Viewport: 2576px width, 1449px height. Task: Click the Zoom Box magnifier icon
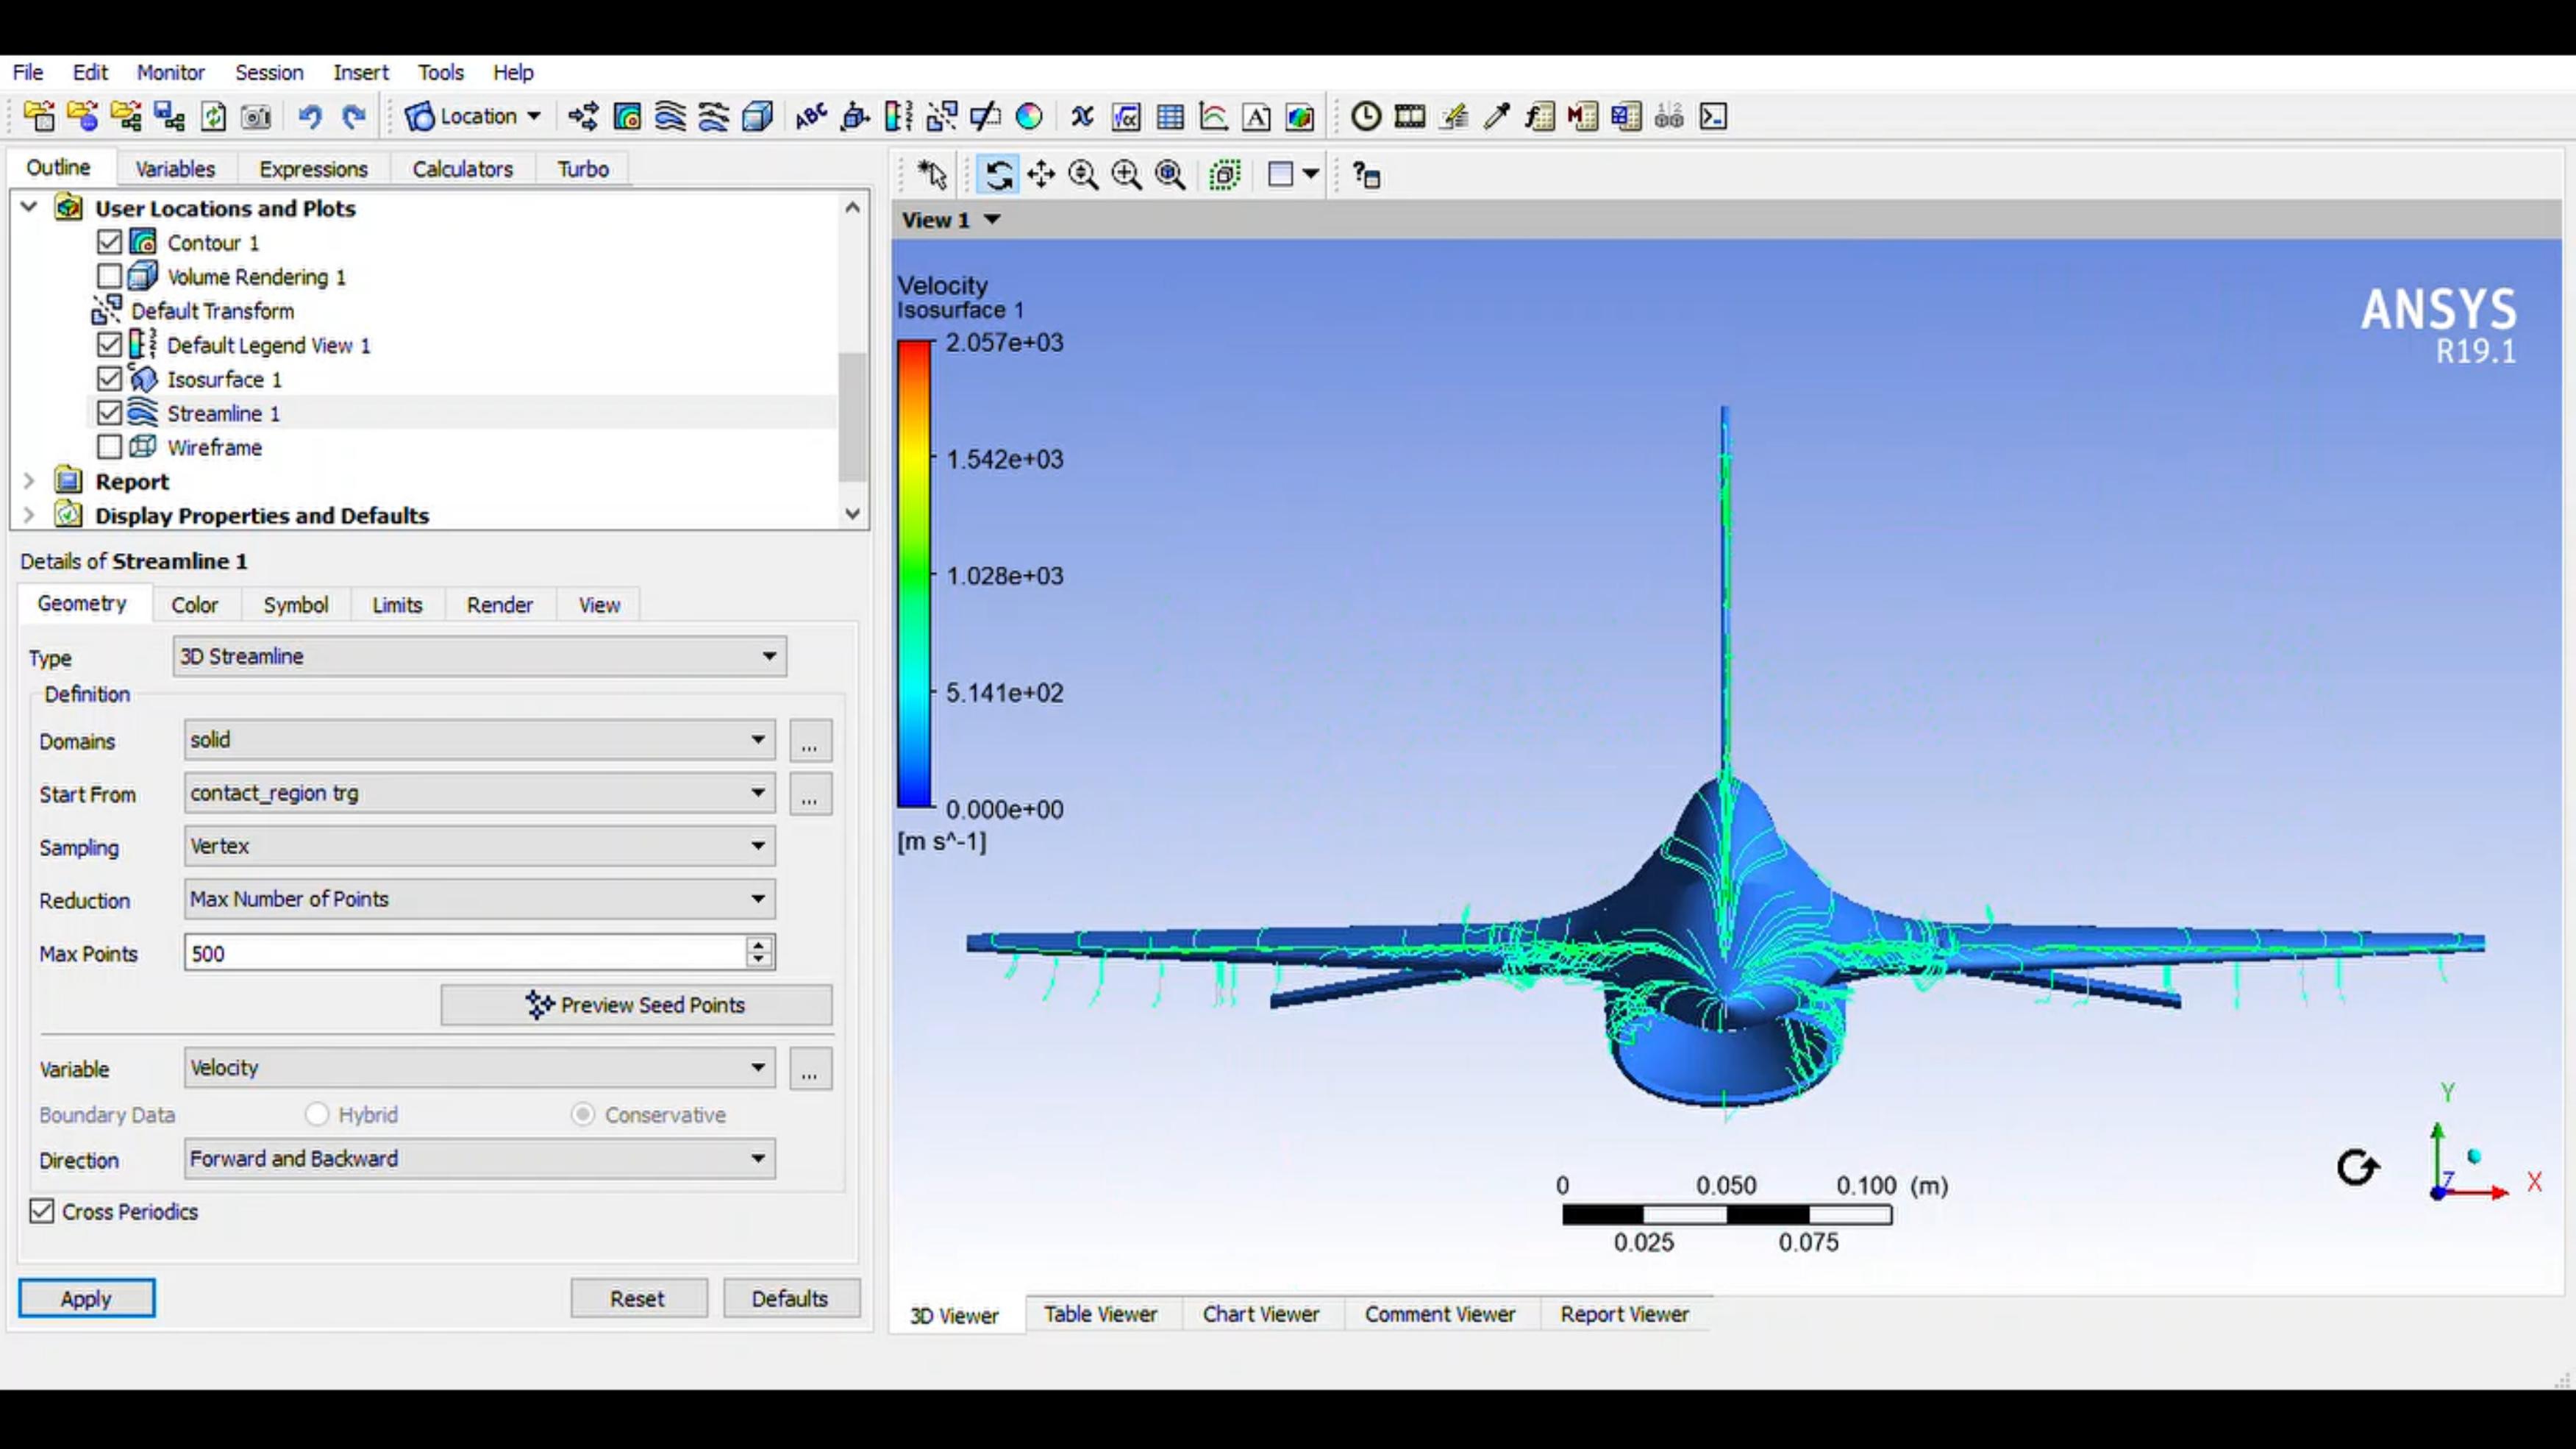1127,175
